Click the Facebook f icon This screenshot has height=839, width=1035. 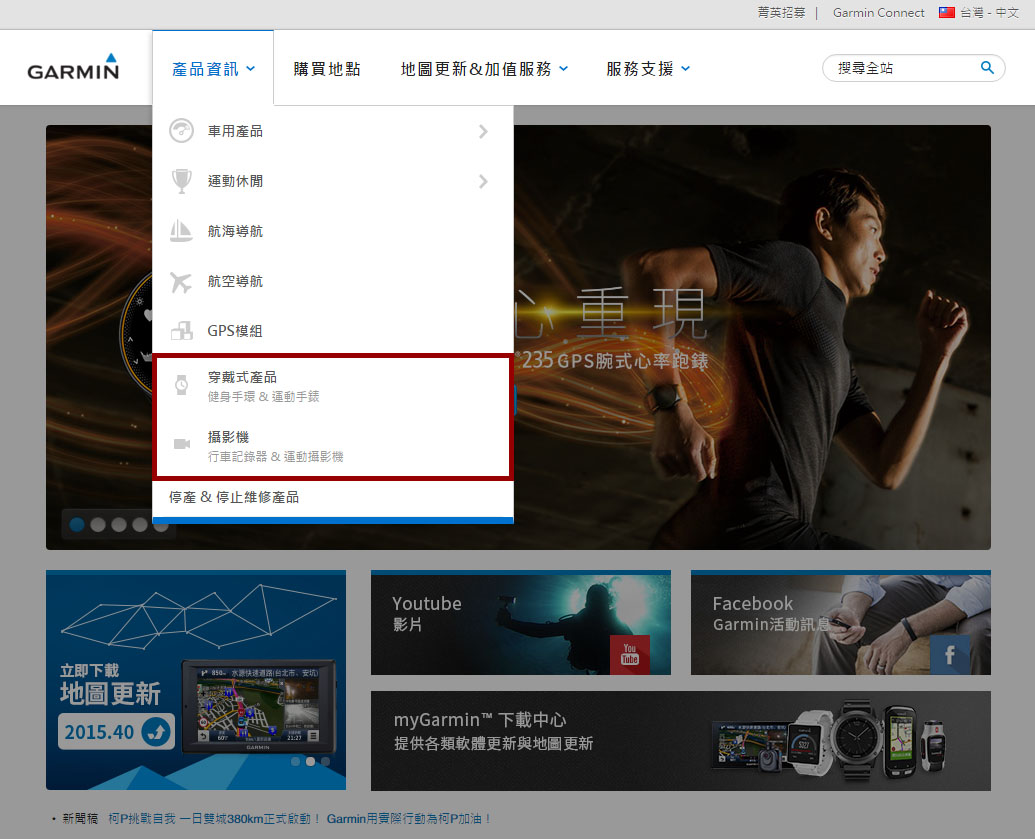(x=950, y=654)
